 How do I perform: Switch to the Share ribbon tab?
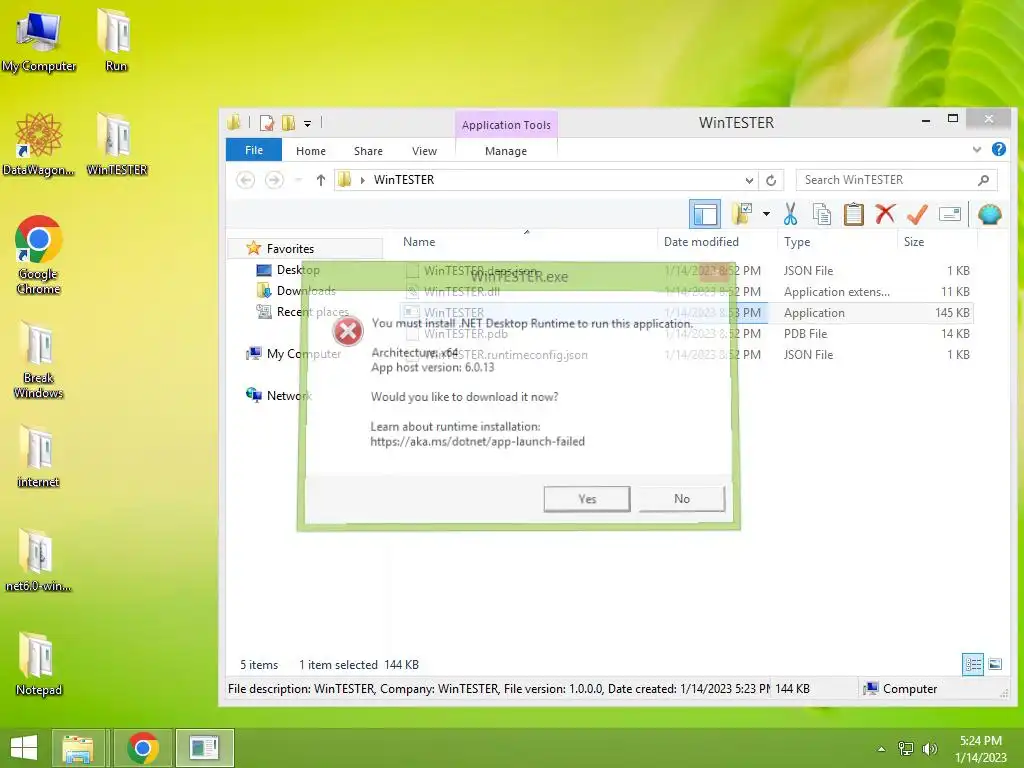pos(368,151)
